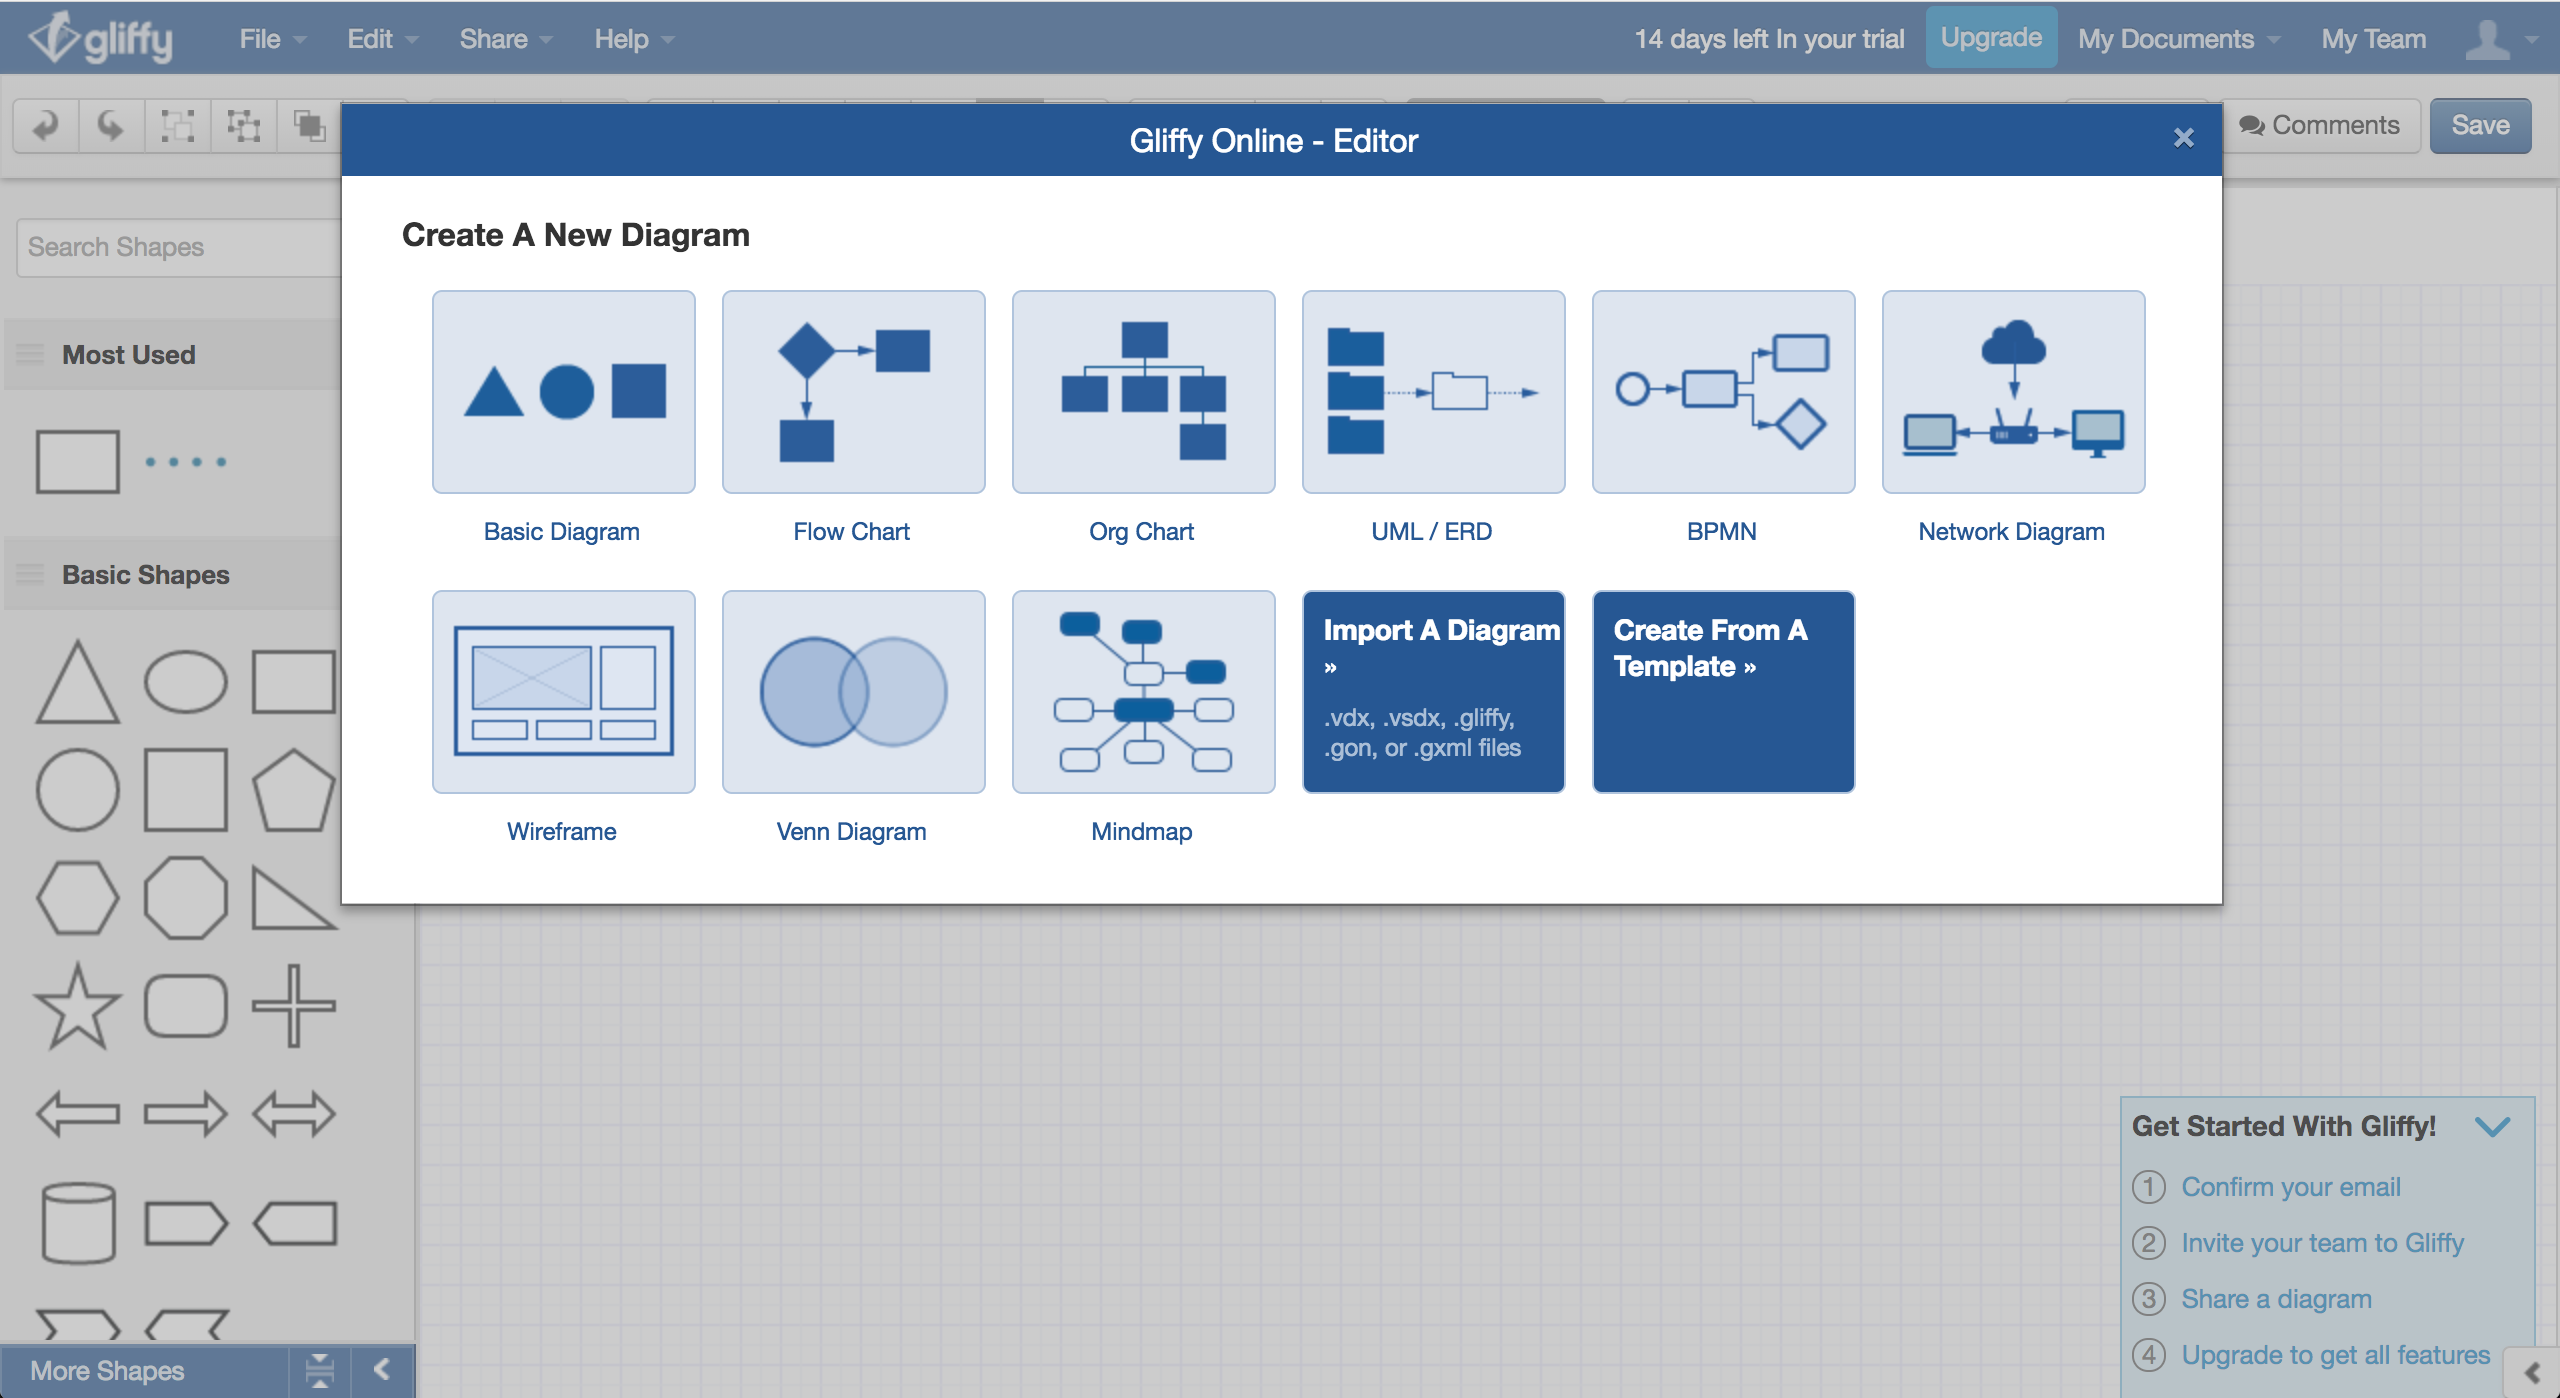2560x1398 pixels.
Task: Select the right arrow shape
Action: 186,1114
